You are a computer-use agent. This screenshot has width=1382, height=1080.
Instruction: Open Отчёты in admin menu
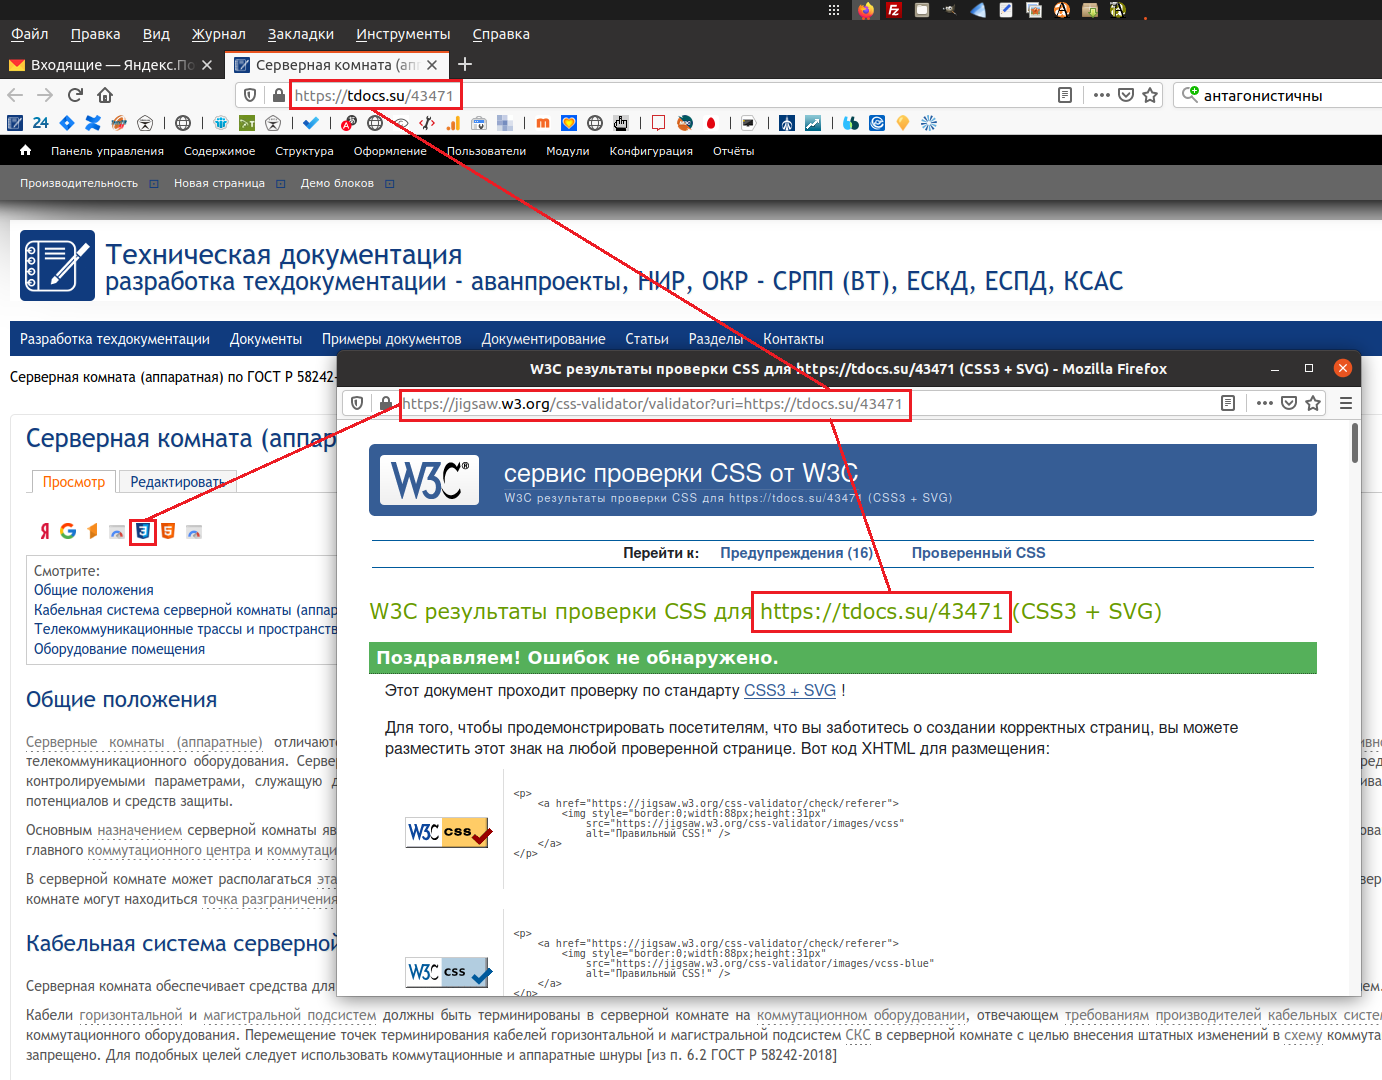(x=734, y=151)
